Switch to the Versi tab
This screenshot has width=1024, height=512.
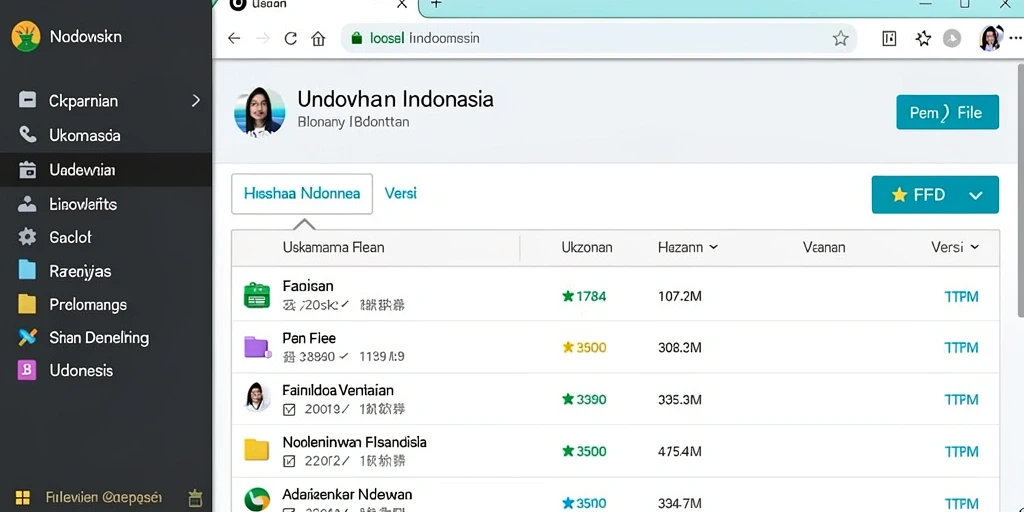(400, 193)
